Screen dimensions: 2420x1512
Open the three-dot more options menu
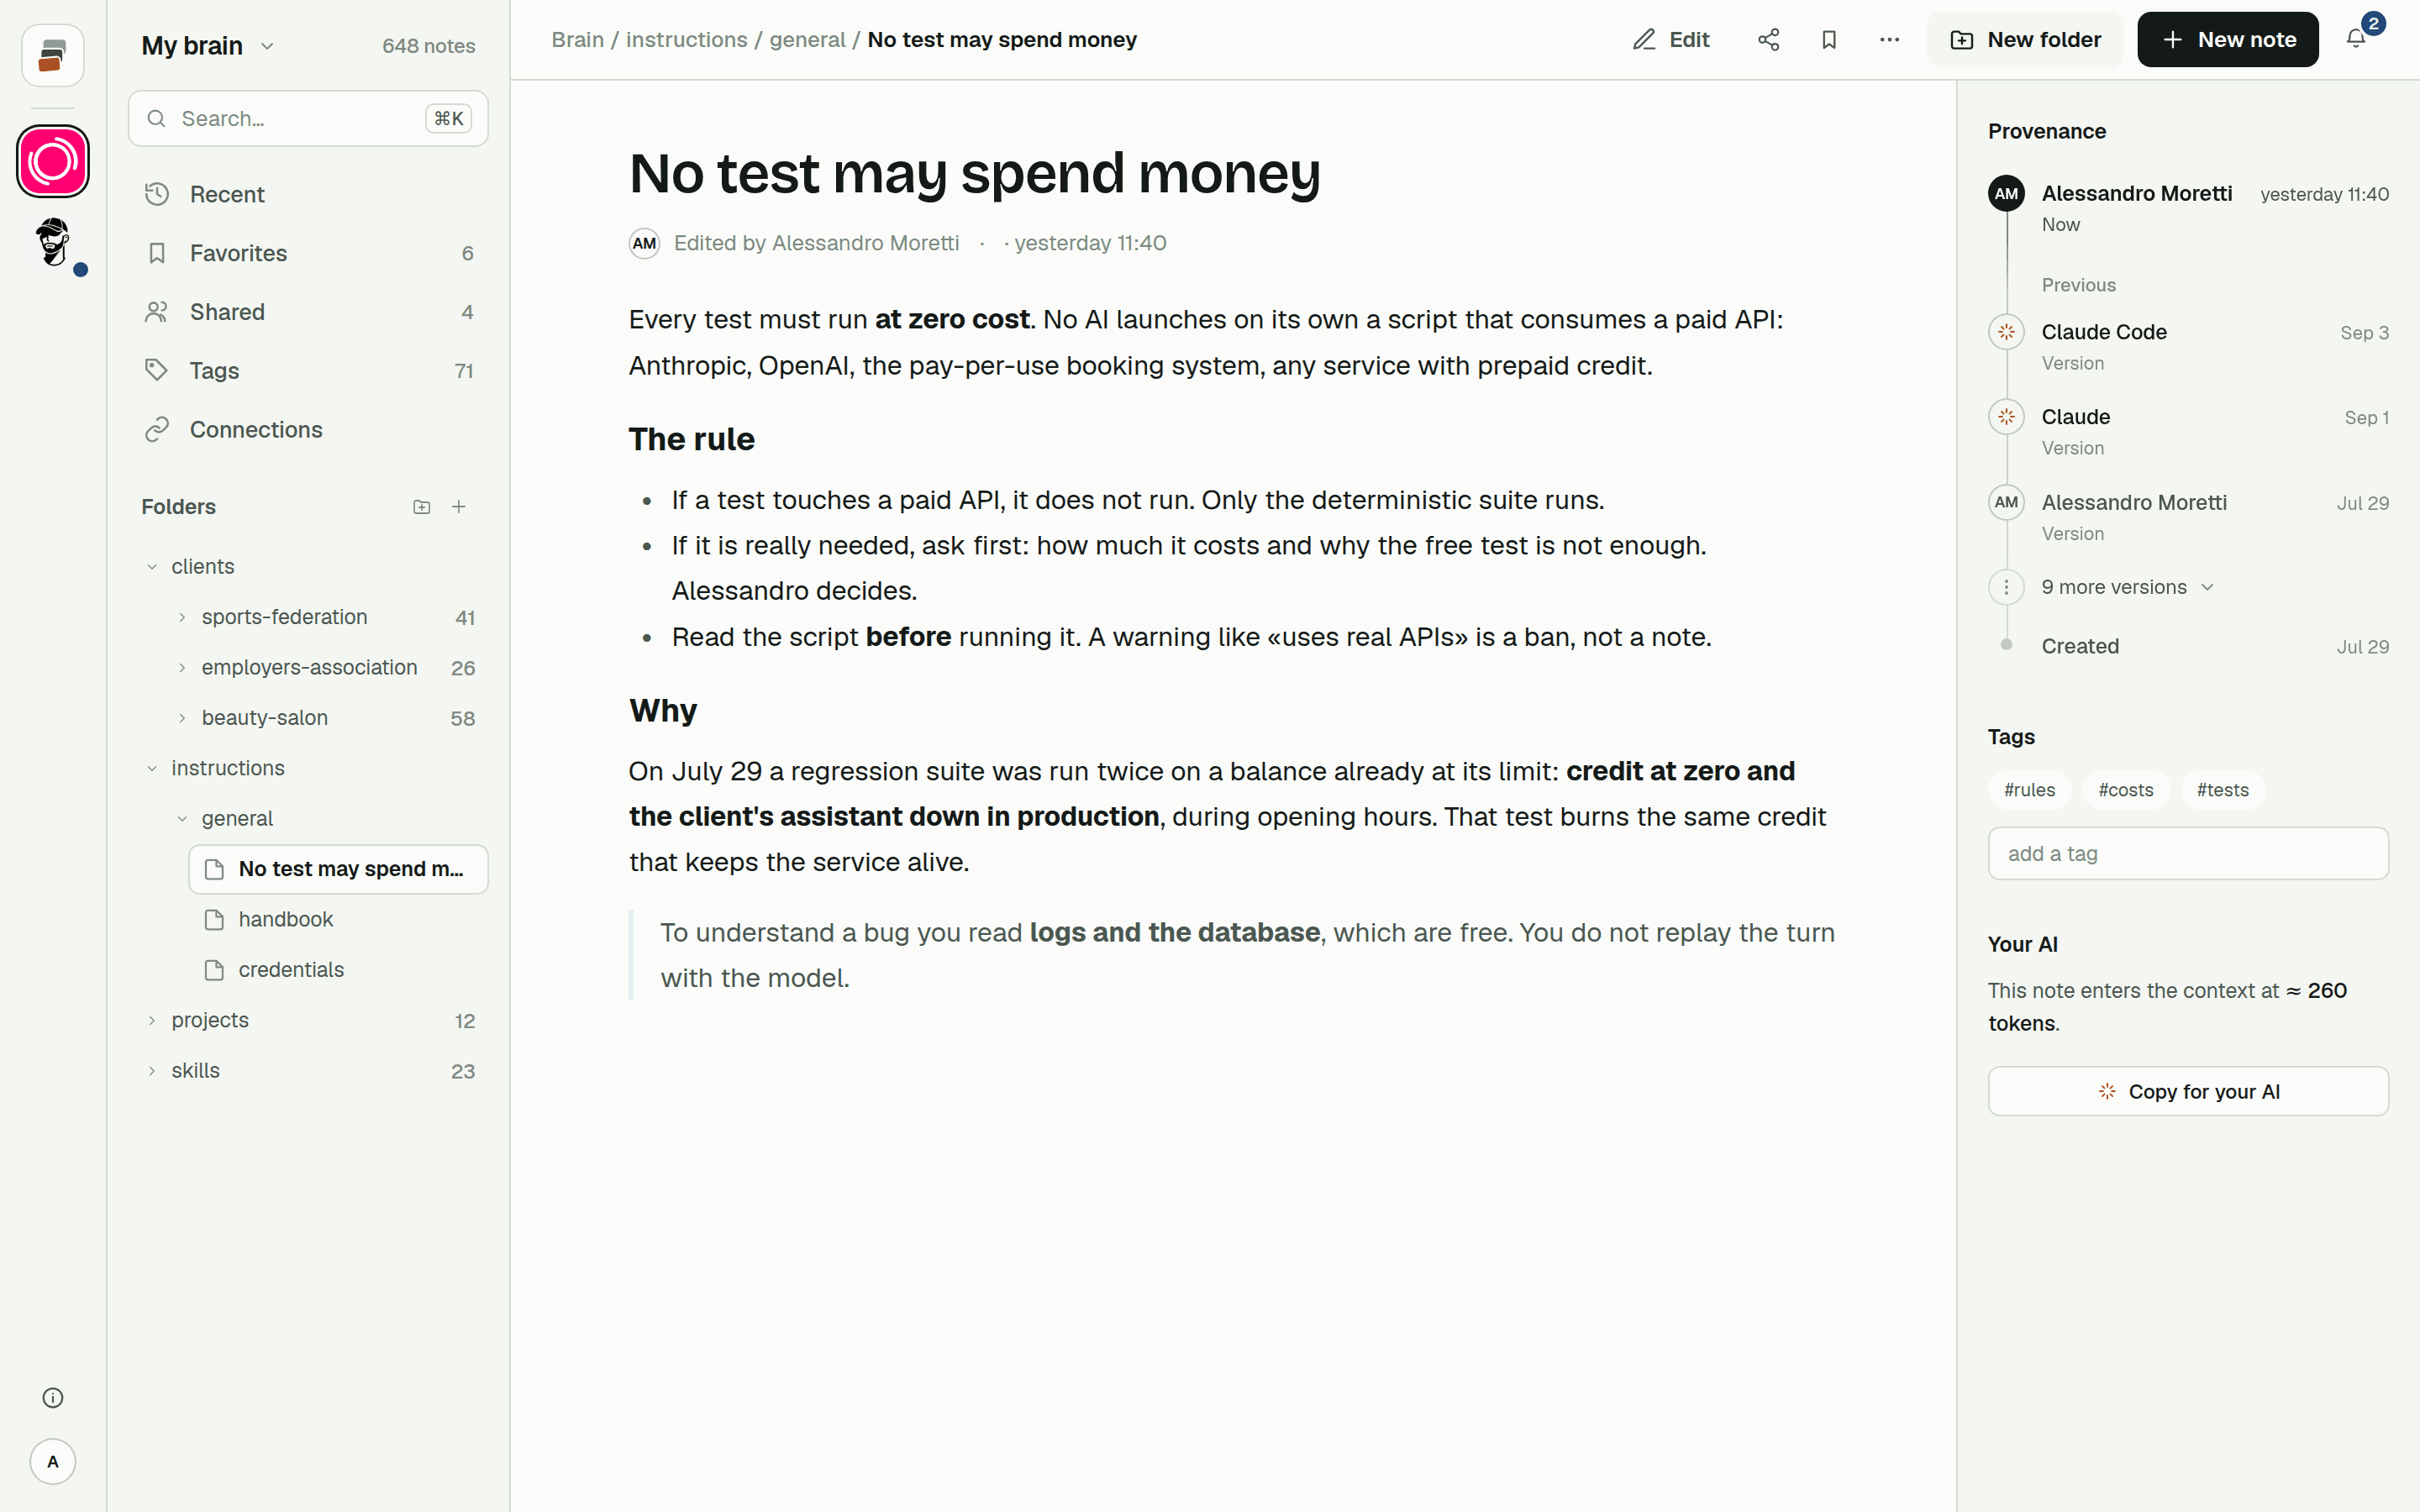click(1889, 40)
